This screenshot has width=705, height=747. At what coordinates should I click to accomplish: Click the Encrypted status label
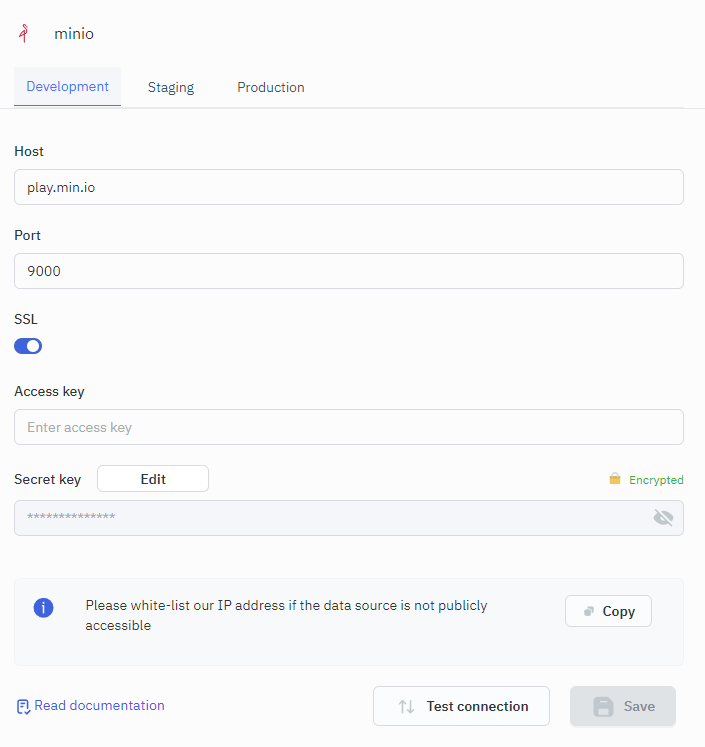pyautogui.click(x=656, y=480)
